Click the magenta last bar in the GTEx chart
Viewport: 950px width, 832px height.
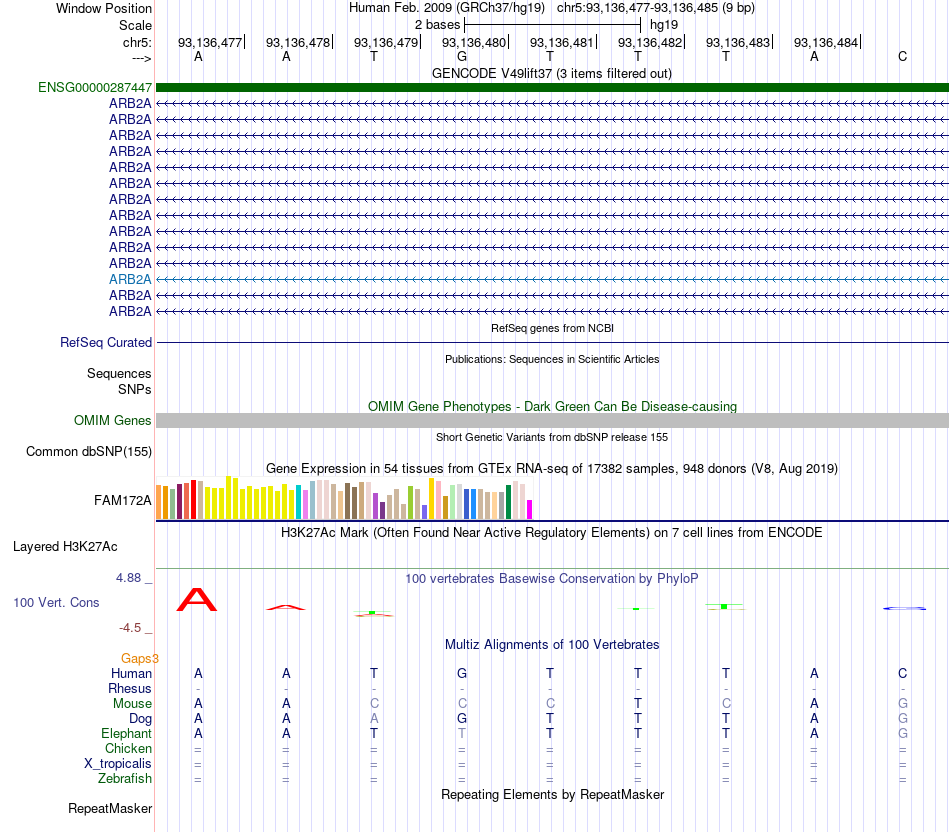pyautogui.click(x=530, y=509)
